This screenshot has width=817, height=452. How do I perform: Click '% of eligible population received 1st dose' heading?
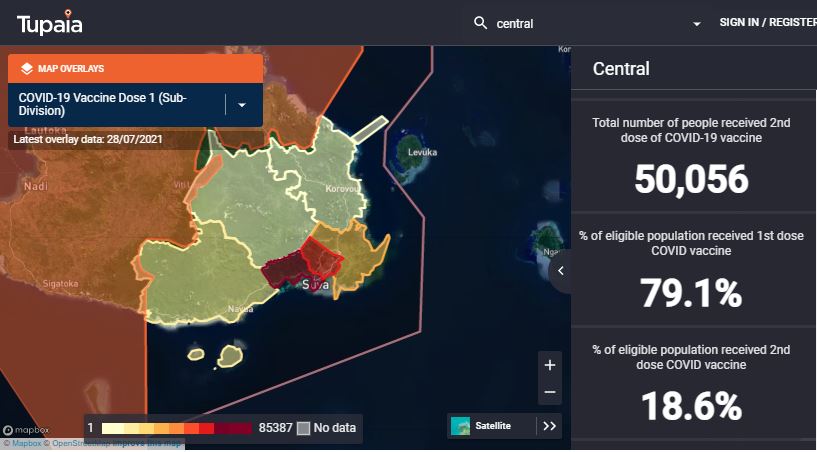(x=691, y=243)
